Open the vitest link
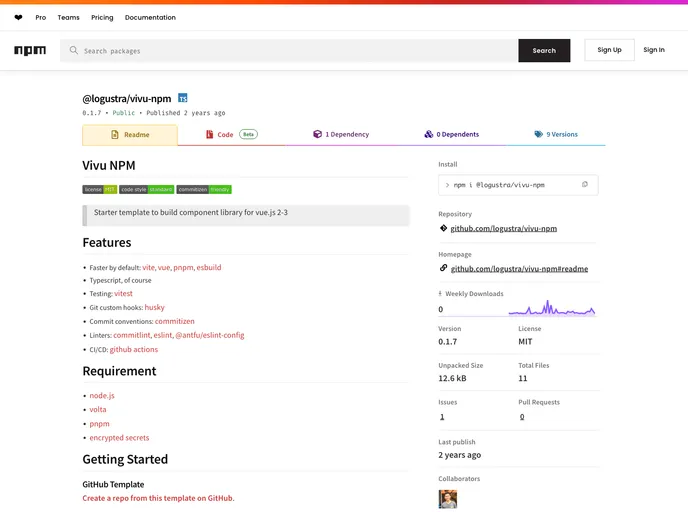Image resolution: width=688 pixels, height=512 pixels. point(123,294)
